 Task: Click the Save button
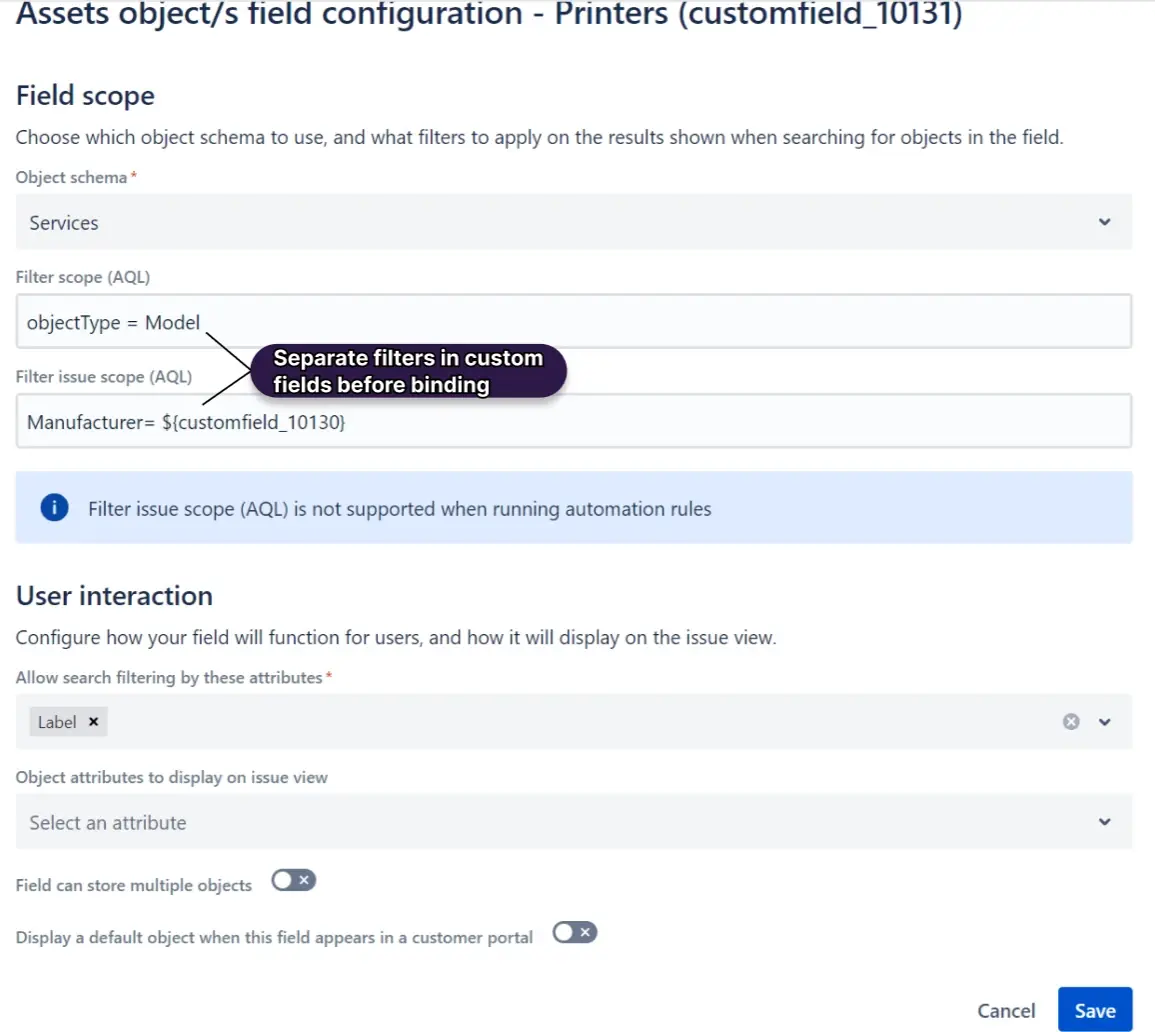[1095, 1009]
